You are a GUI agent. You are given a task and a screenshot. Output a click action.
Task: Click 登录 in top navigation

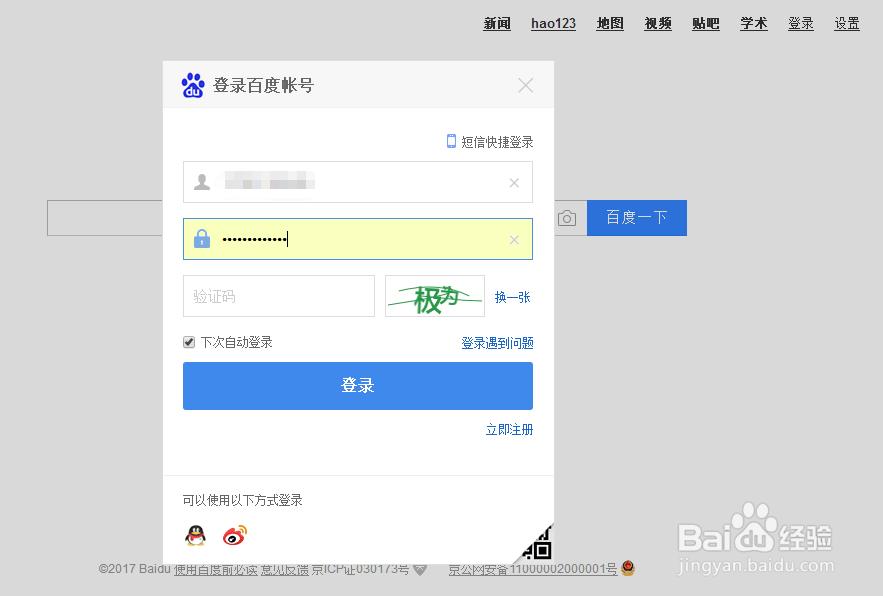pos(801,24)
